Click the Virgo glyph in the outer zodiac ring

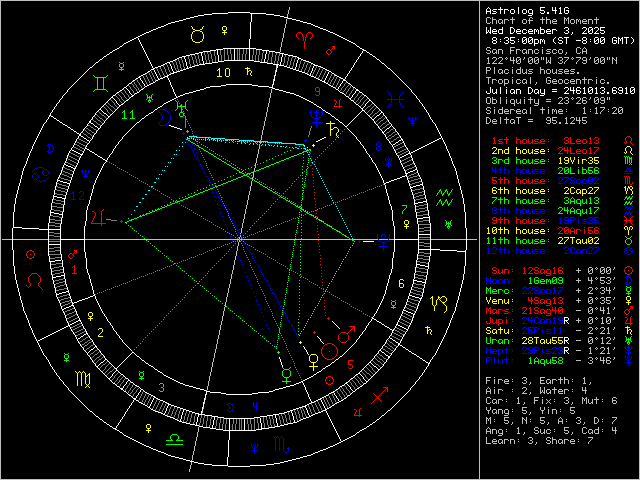(83, 379)
